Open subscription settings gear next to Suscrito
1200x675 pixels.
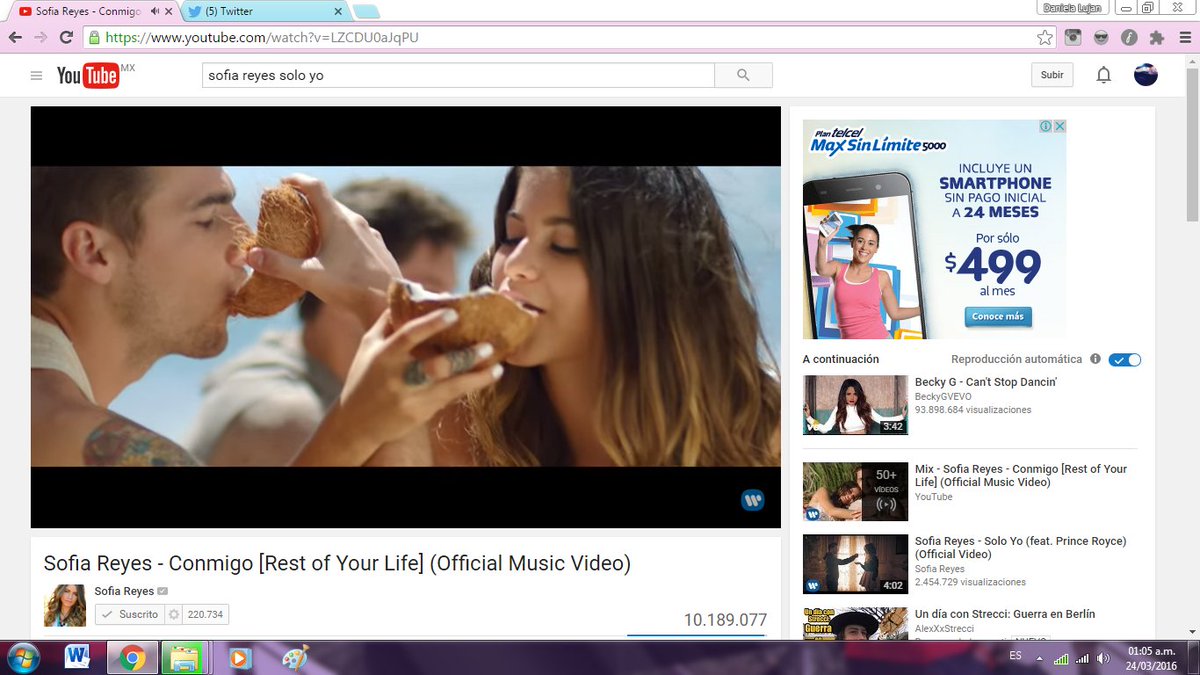(173, 614)
